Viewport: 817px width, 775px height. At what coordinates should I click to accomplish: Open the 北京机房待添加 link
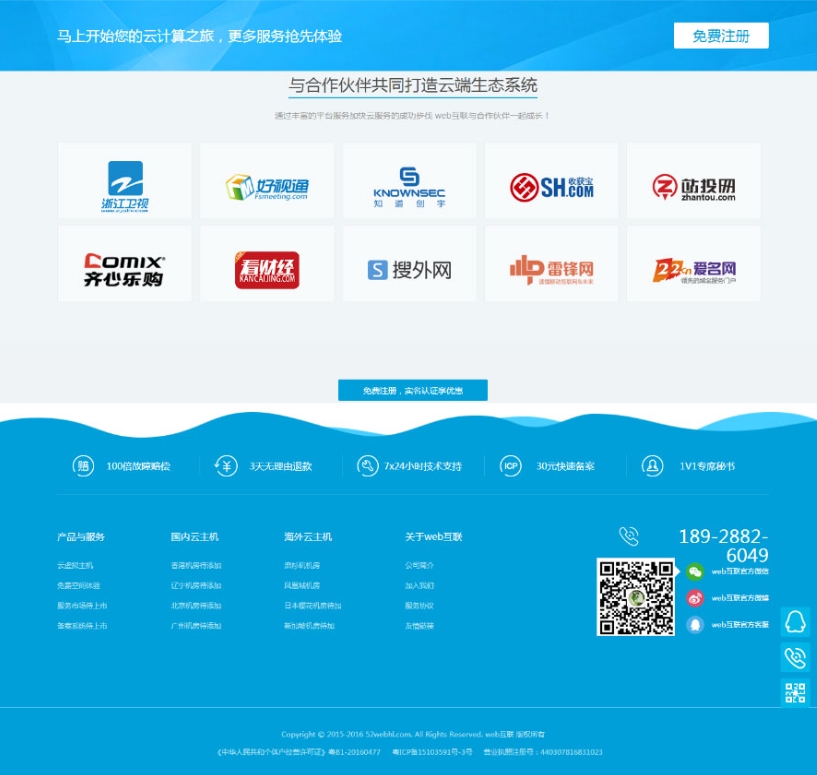click(196, 606)
